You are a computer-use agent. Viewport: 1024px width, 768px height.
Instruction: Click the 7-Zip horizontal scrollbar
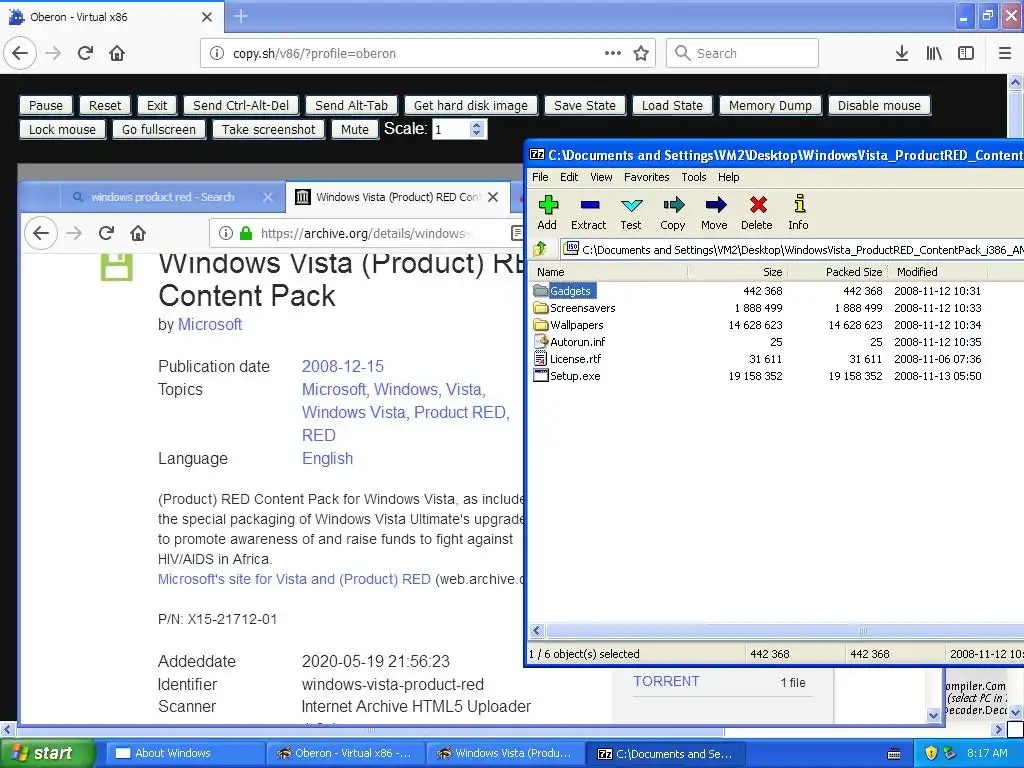[x=784, y=630]
